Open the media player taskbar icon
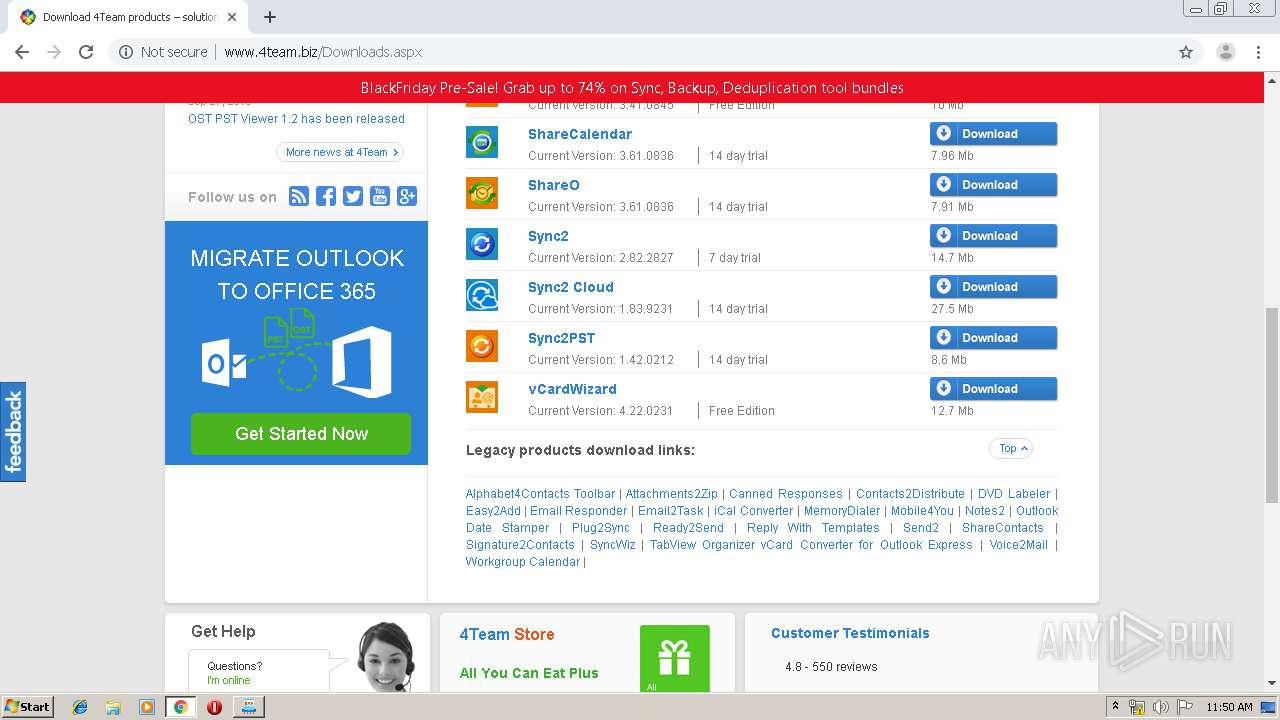This screenshot has width=1280, height=720. 147,707
